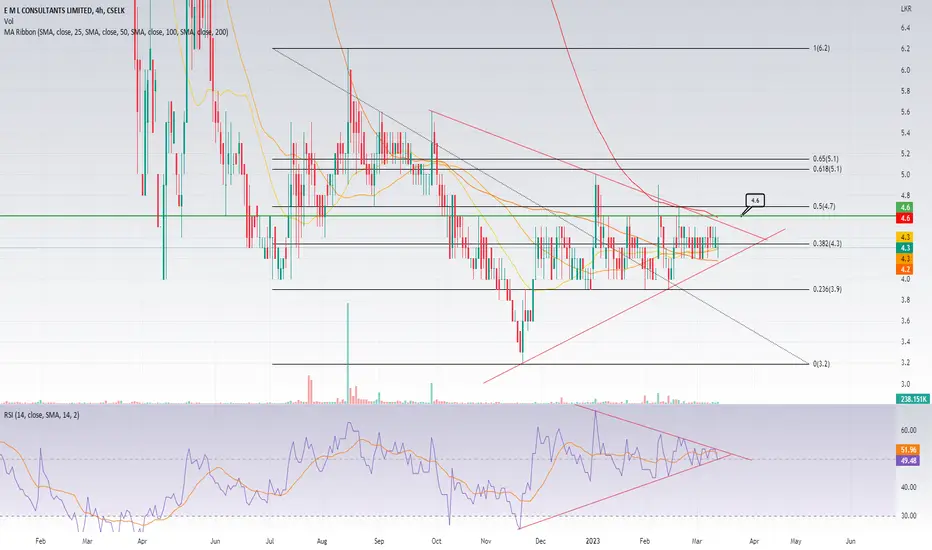This screenshot has height=550, width=932.
Task: Click the 40.00 RSI axis value
Action: (x=909, y=487)
